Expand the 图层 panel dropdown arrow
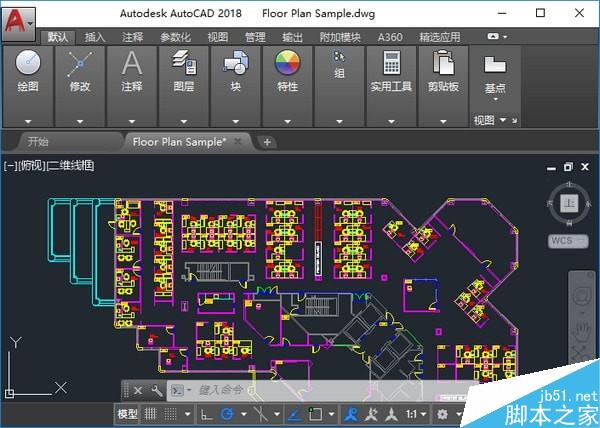The width and height of the screenshot is (600, 428). coord(184,122)
